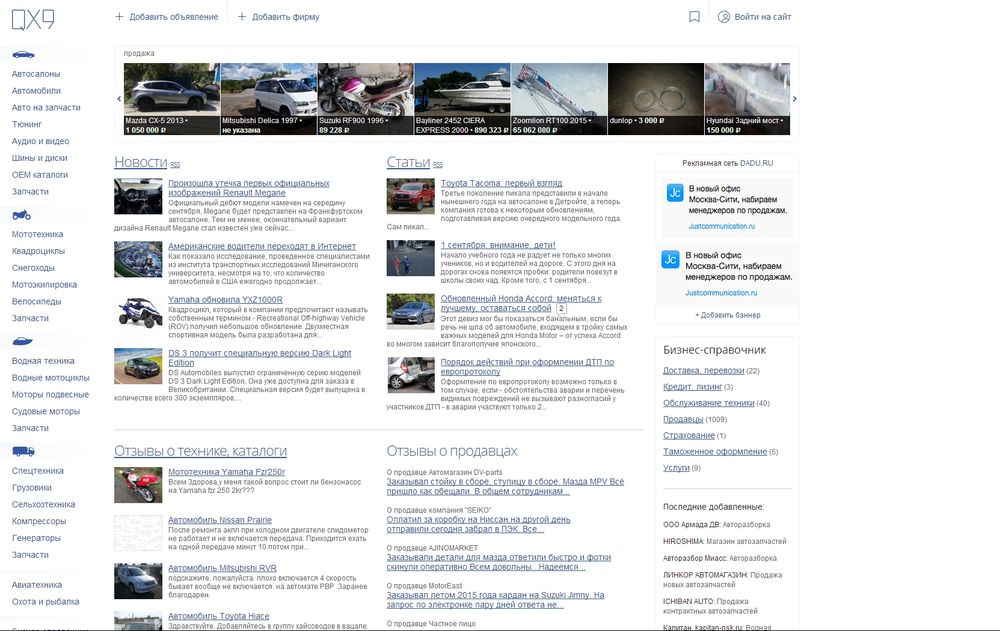The width and height of the screenshot is (1000, 631).
Task: Click the car category icon in sidebar
Action: point(24,55)
